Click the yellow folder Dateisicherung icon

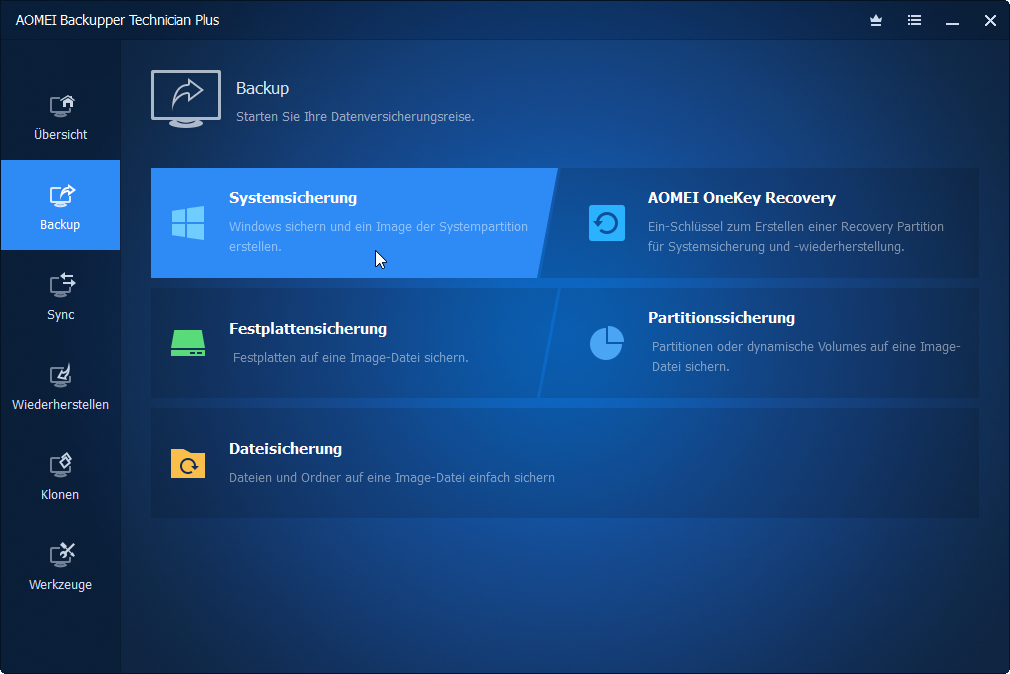click(188, 463)
